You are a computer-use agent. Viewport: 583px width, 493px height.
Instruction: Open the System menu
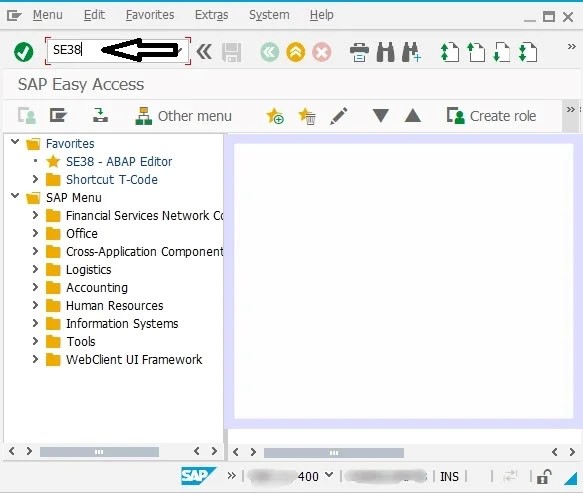click(269, 15)
